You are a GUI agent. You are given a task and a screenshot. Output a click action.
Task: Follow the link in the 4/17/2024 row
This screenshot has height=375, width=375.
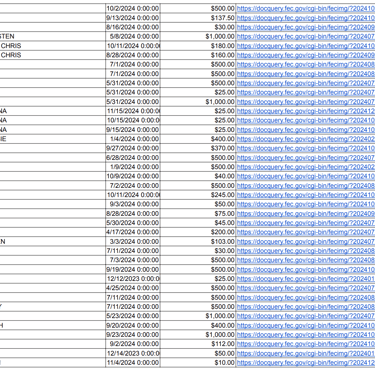(306, 232)
